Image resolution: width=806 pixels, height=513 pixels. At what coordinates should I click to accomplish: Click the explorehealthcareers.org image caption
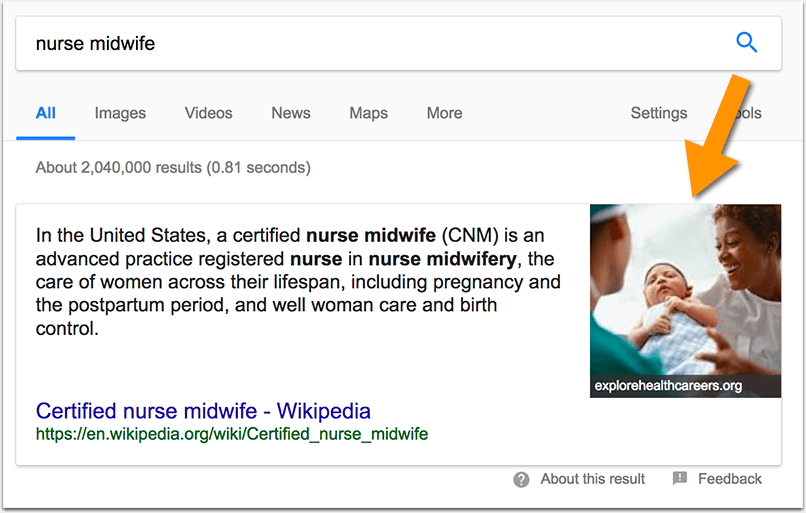click(668, 385)
